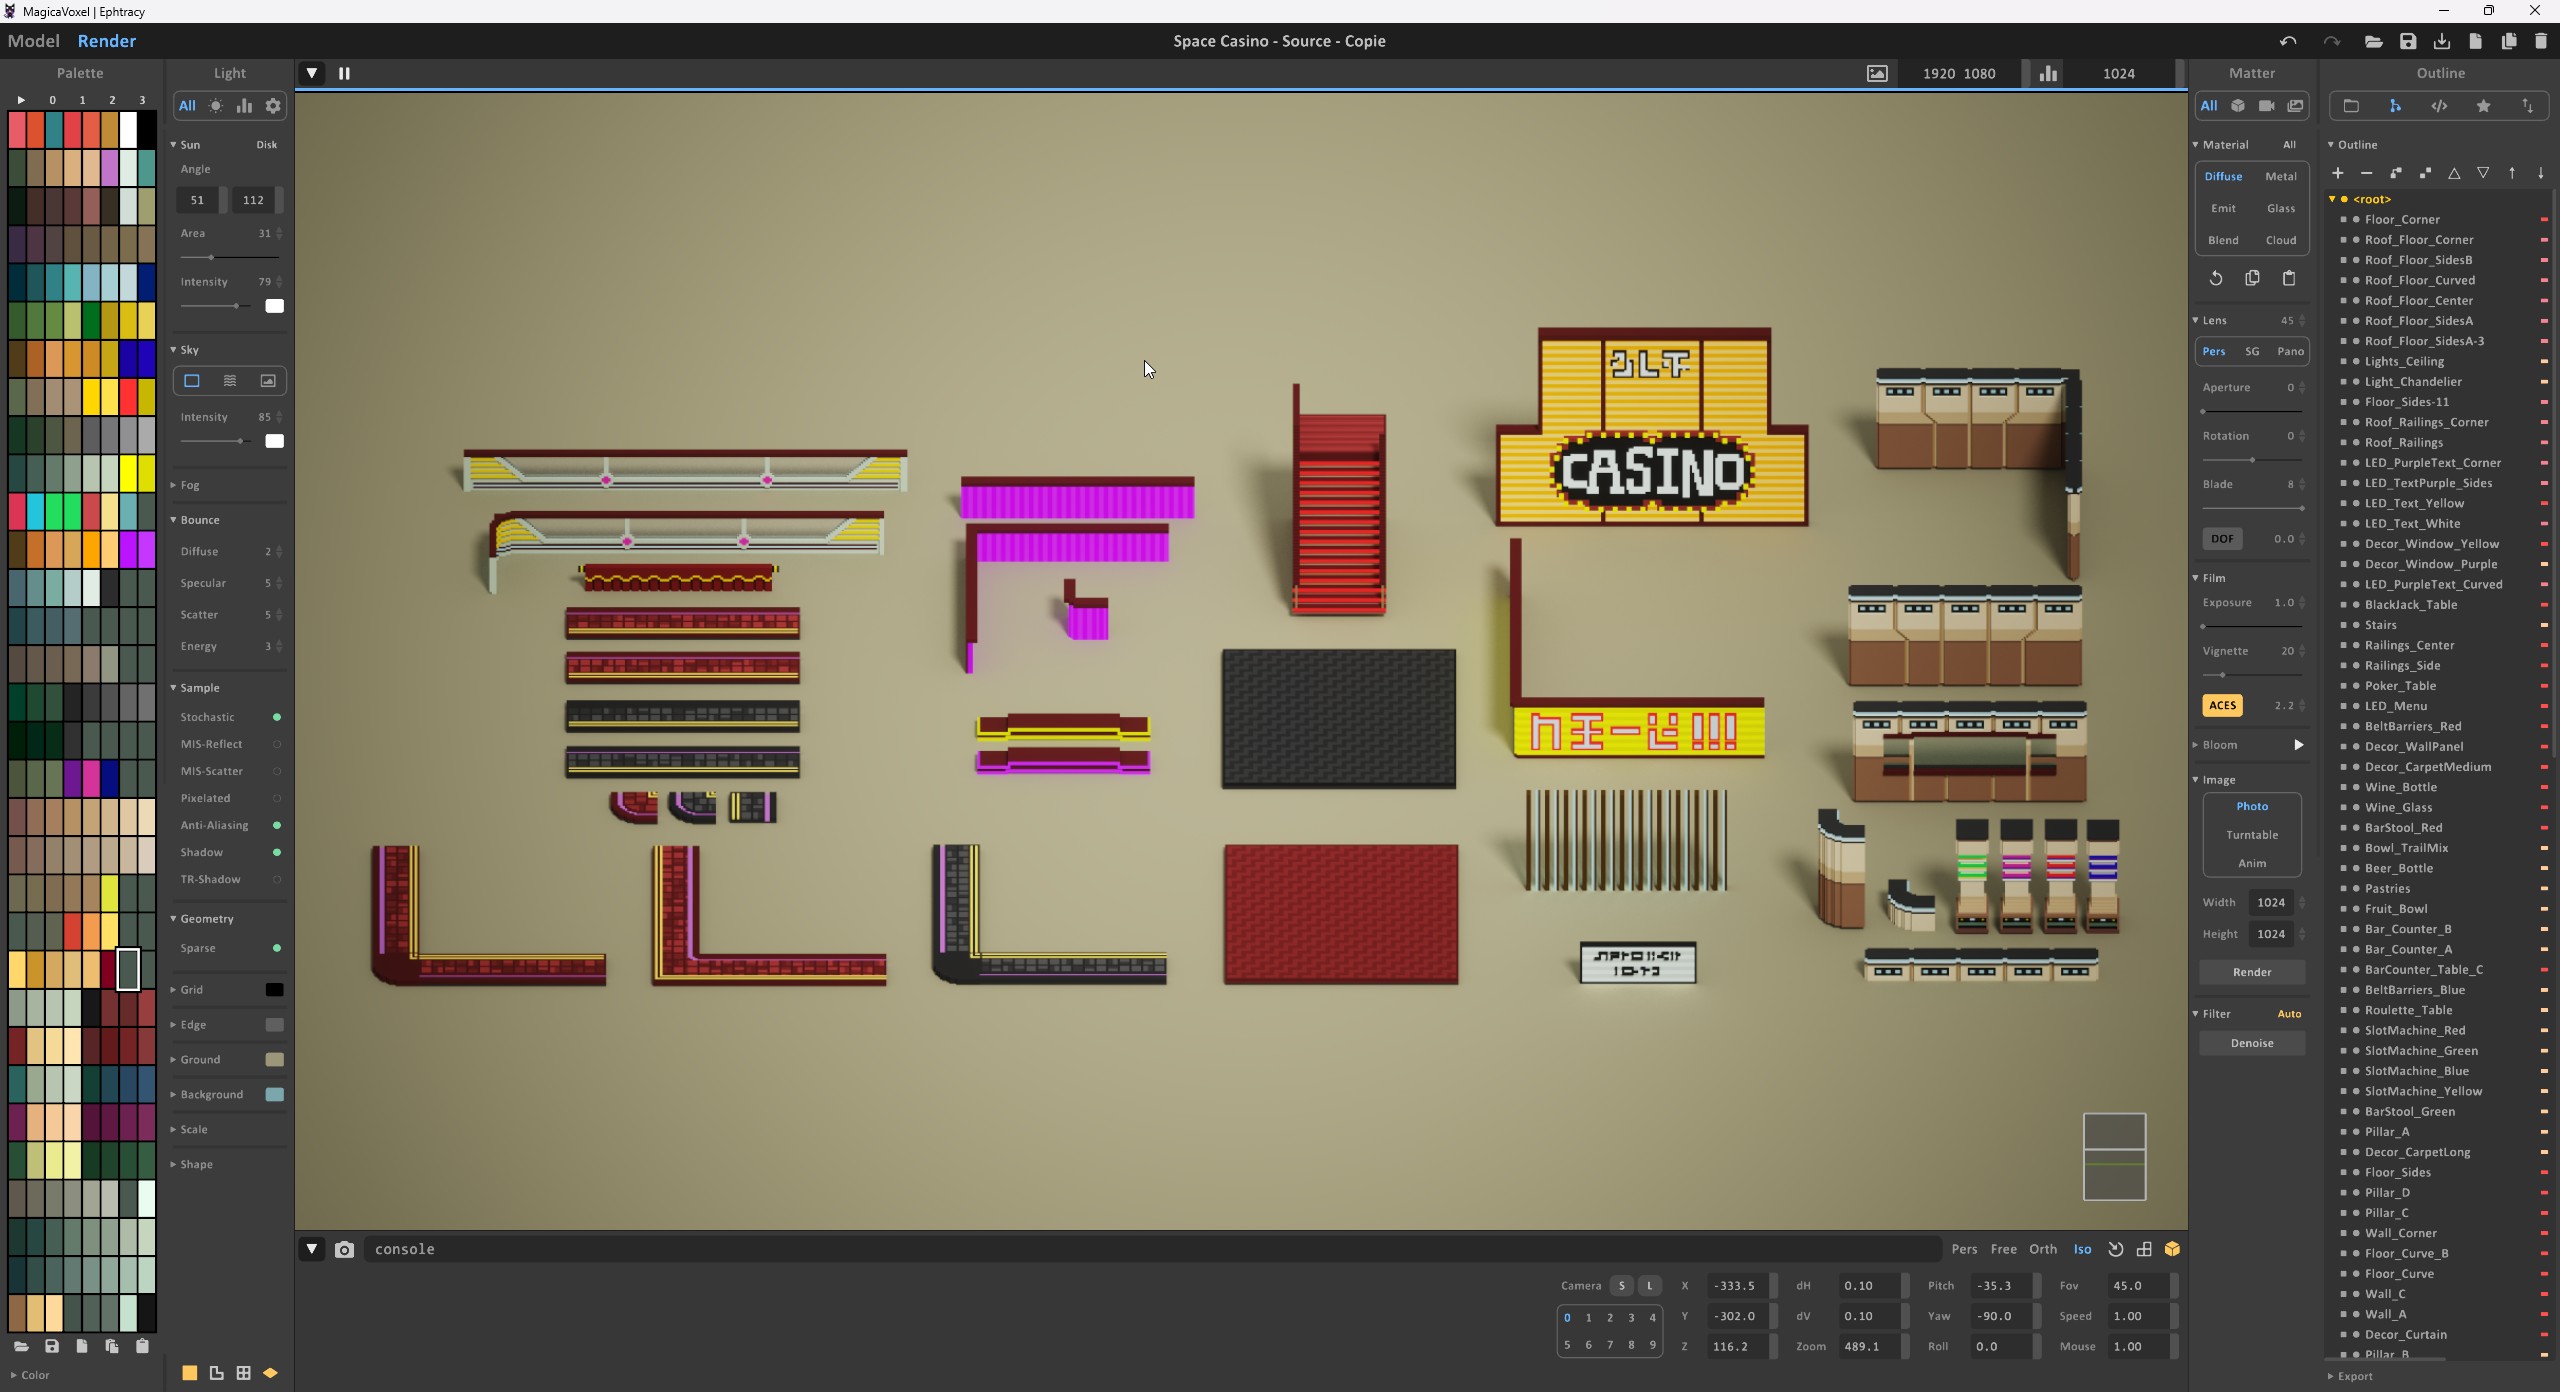This screenshot has width=2560, height=1392.
Task: Switch to the Model tab
Action: tap(33, 41)
